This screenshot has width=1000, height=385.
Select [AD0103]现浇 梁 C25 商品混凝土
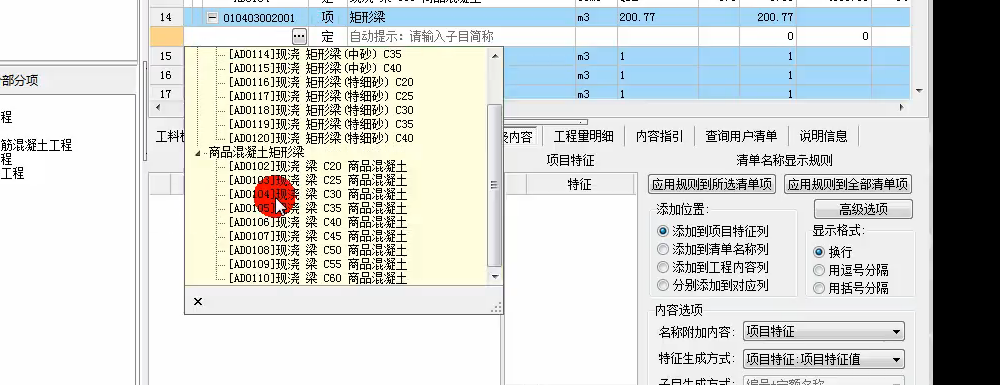318,180
